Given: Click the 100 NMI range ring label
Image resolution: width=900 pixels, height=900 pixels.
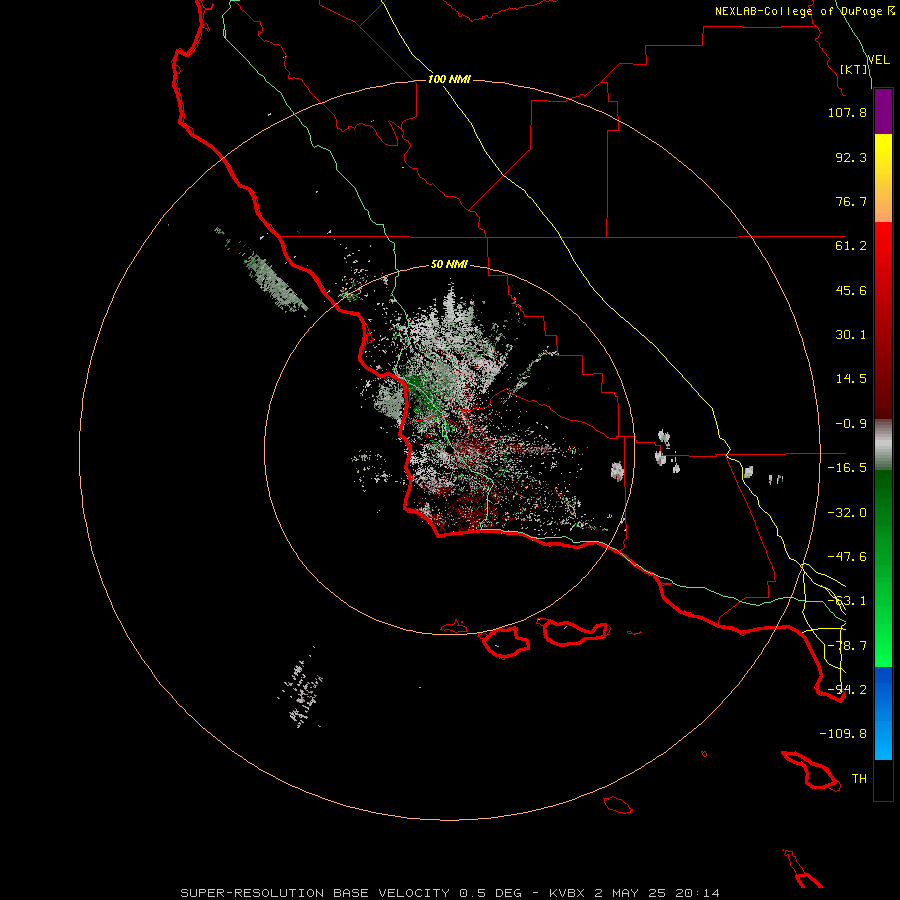Looking at the screenshot, I should coord(449,79).
